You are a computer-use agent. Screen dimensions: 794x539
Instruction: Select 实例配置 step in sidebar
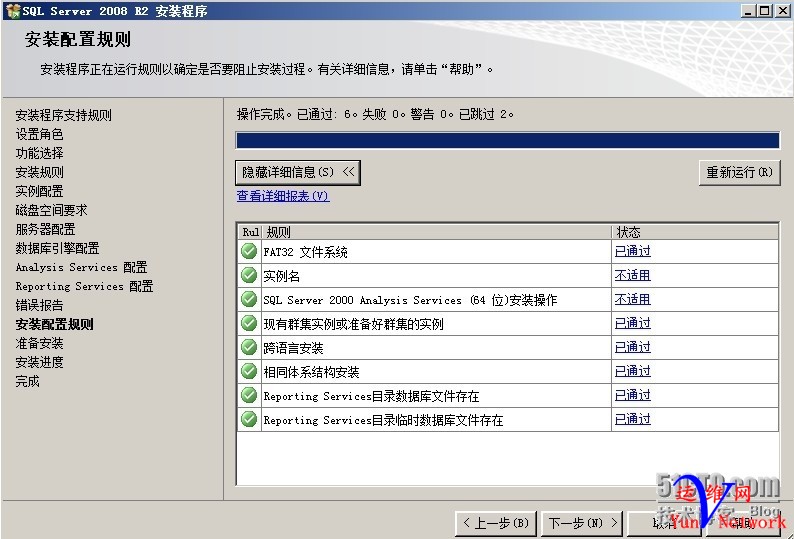[x=39, y=191]
